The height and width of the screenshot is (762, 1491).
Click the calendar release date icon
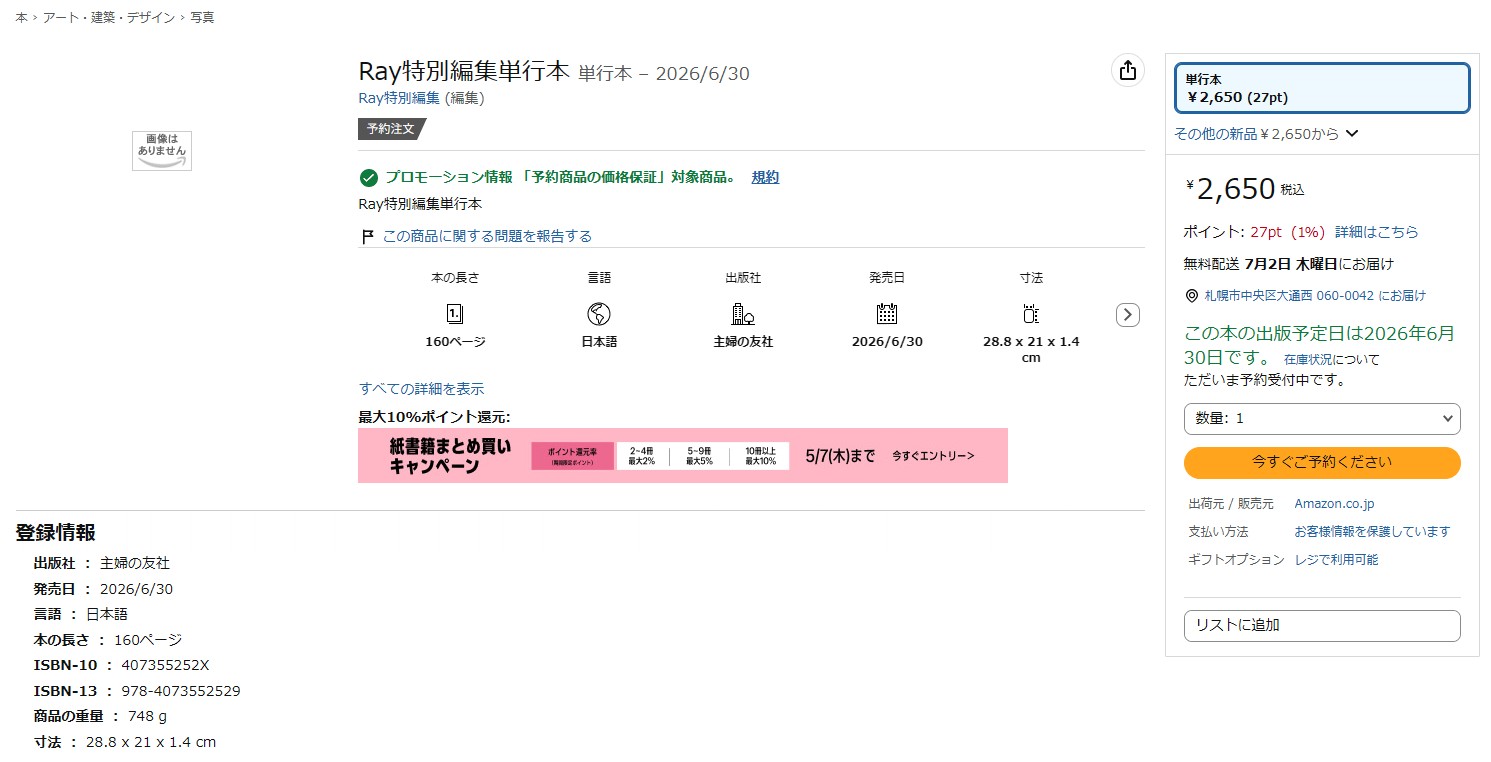[887, 314]
